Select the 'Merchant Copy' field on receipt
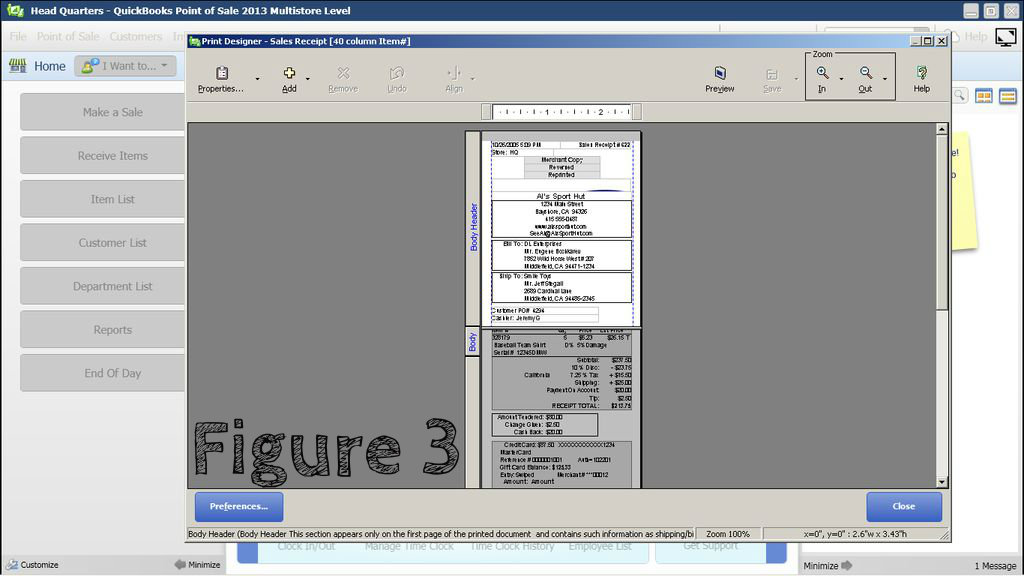1024x576 pixels. point(562,159)
